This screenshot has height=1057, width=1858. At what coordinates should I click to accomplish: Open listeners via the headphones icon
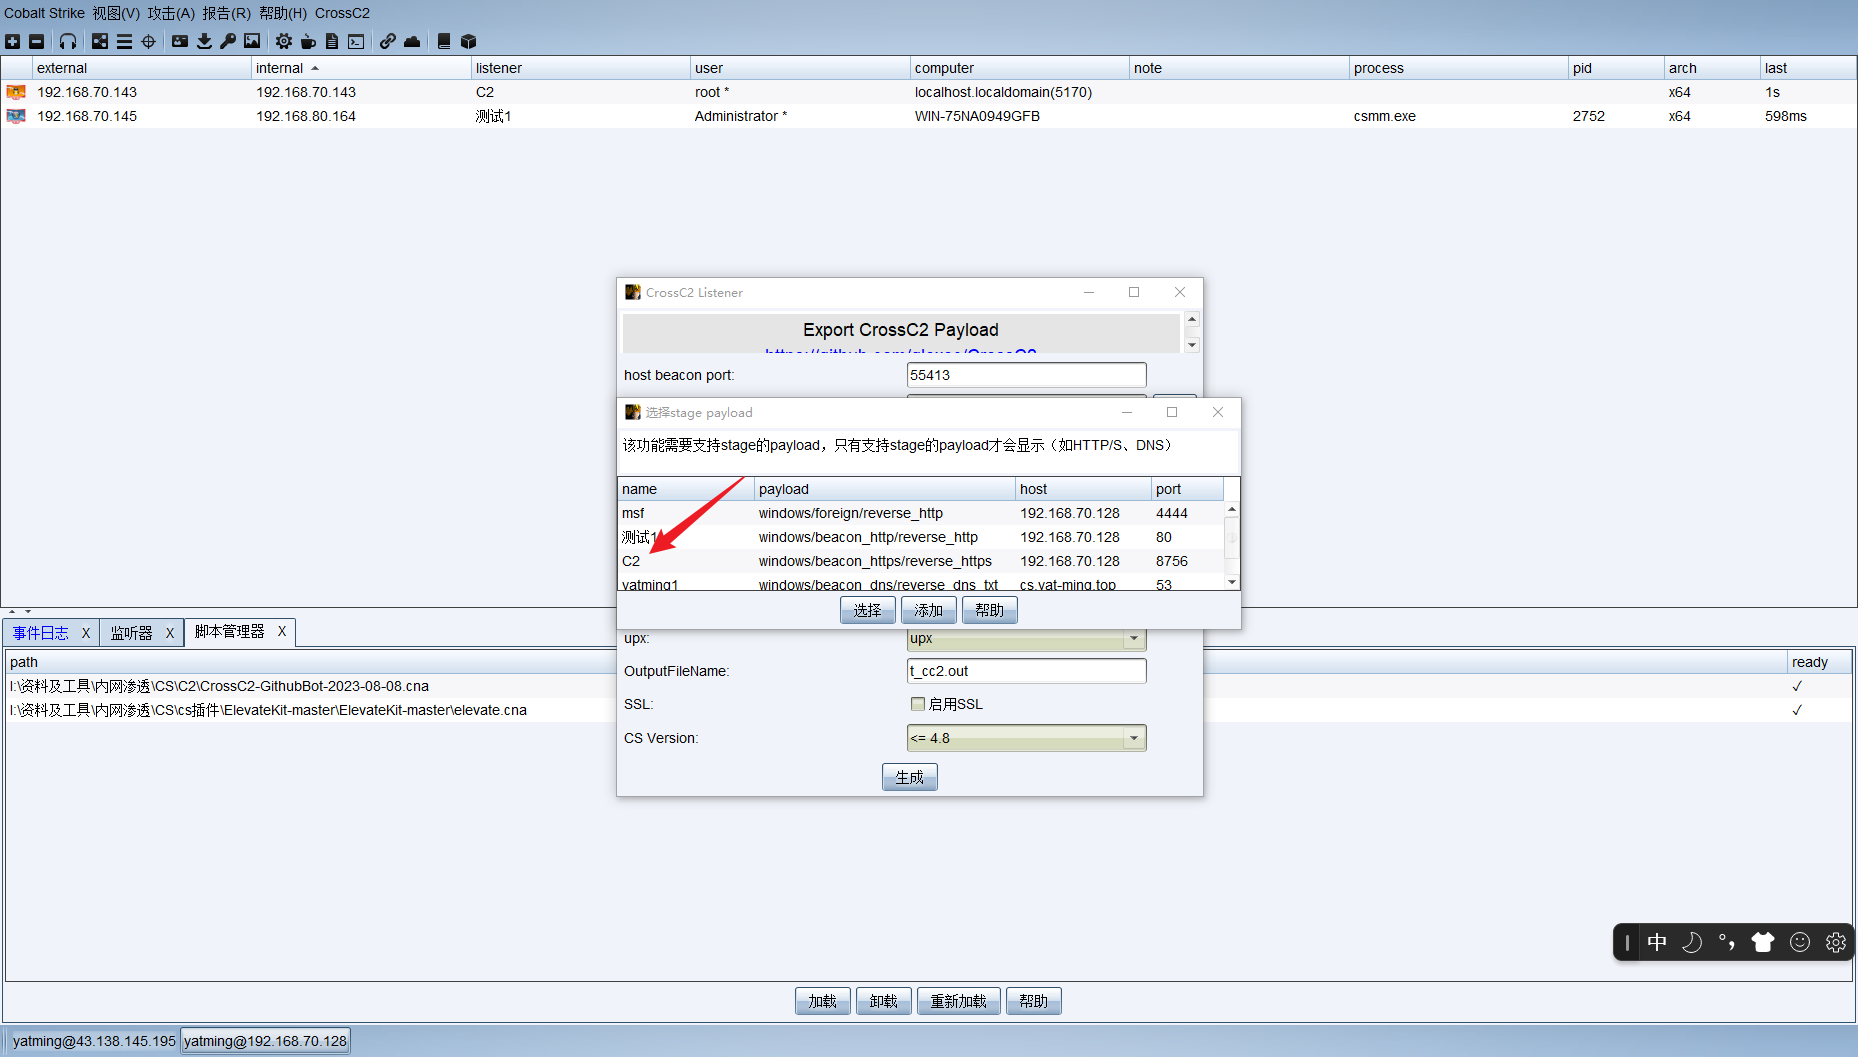click(x=68, y=41)
